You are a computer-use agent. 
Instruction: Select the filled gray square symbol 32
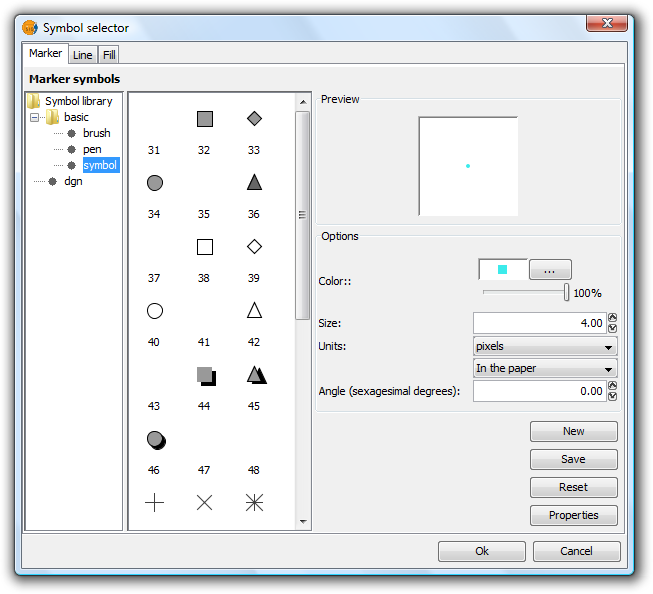point(204,119)
